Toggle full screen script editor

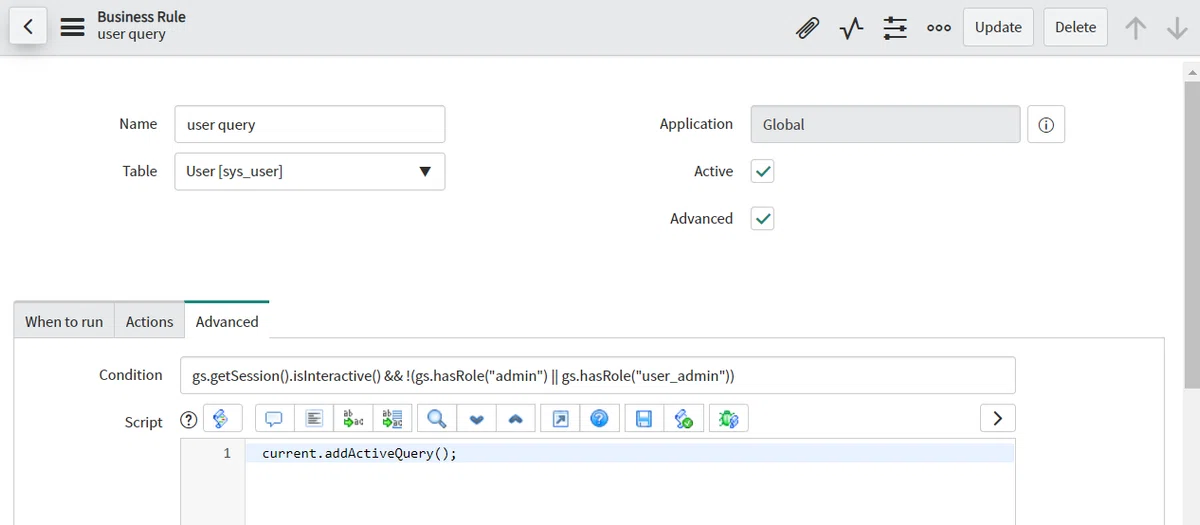click(x=560, y=419)
